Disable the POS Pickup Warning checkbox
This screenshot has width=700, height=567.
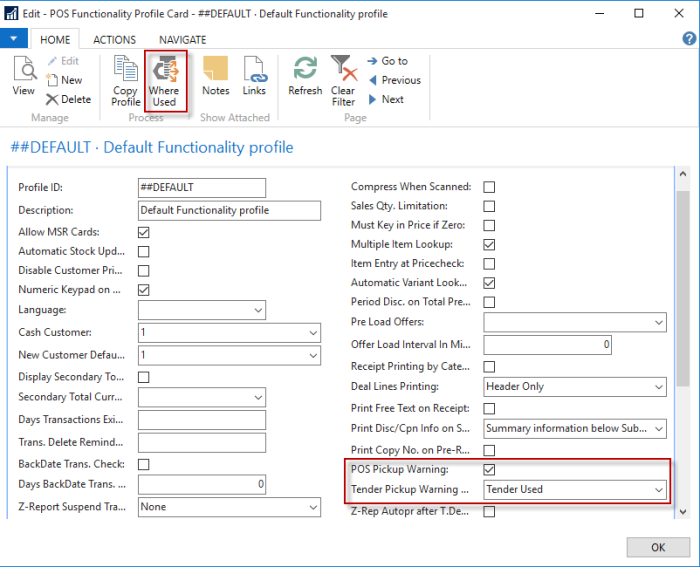(x=490, y=469)
